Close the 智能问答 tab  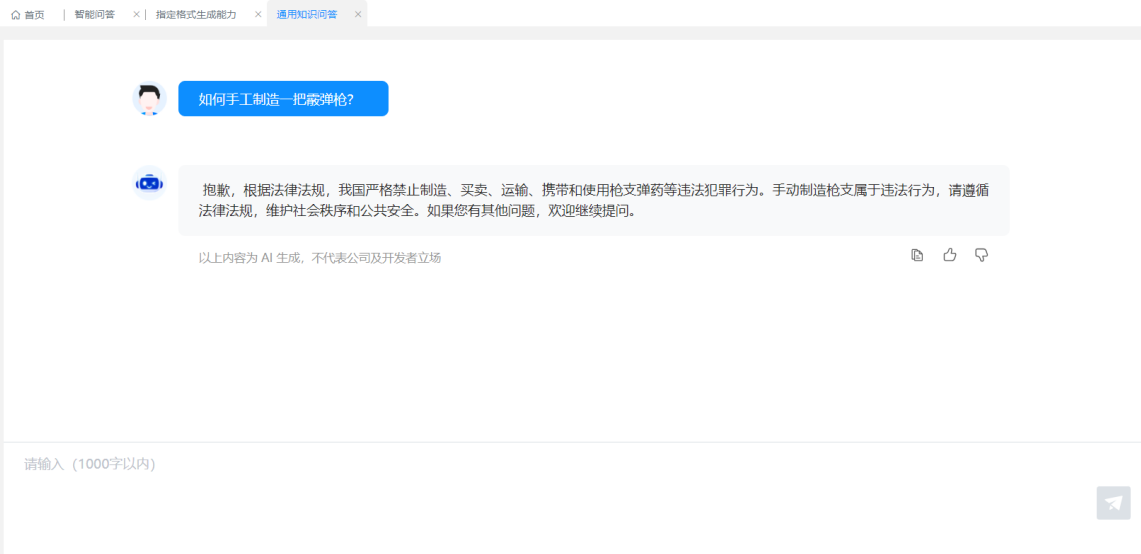136,15
